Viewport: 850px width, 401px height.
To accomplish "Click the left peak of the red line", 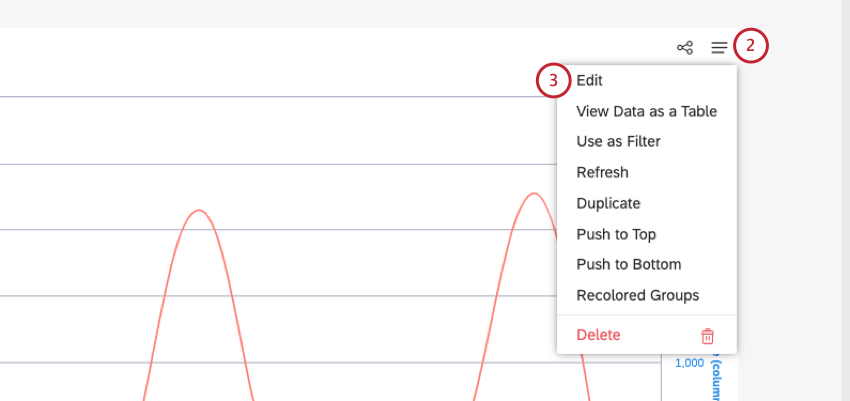I will 200,211.
